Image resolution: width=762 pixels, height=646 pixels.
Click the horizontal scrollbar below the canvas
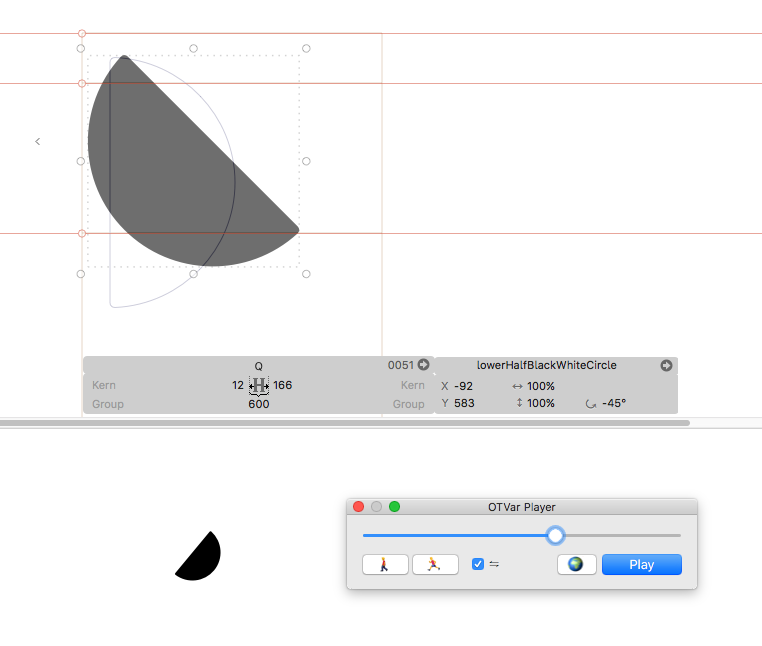pos(345,423)
